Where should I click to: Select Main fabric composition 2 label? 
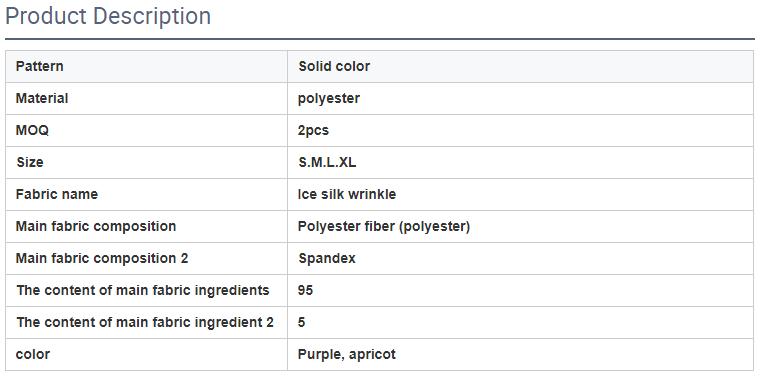(x=102, y=258)
